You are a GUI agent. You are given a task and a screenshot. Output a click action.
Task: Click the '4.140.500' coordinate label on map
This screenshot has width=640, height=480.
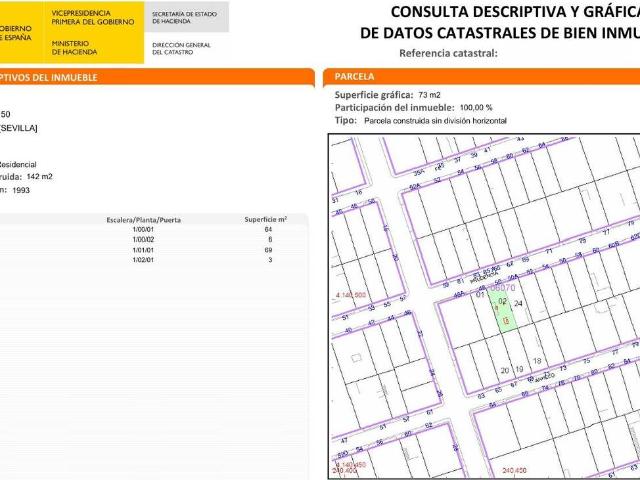pos(351,295)
